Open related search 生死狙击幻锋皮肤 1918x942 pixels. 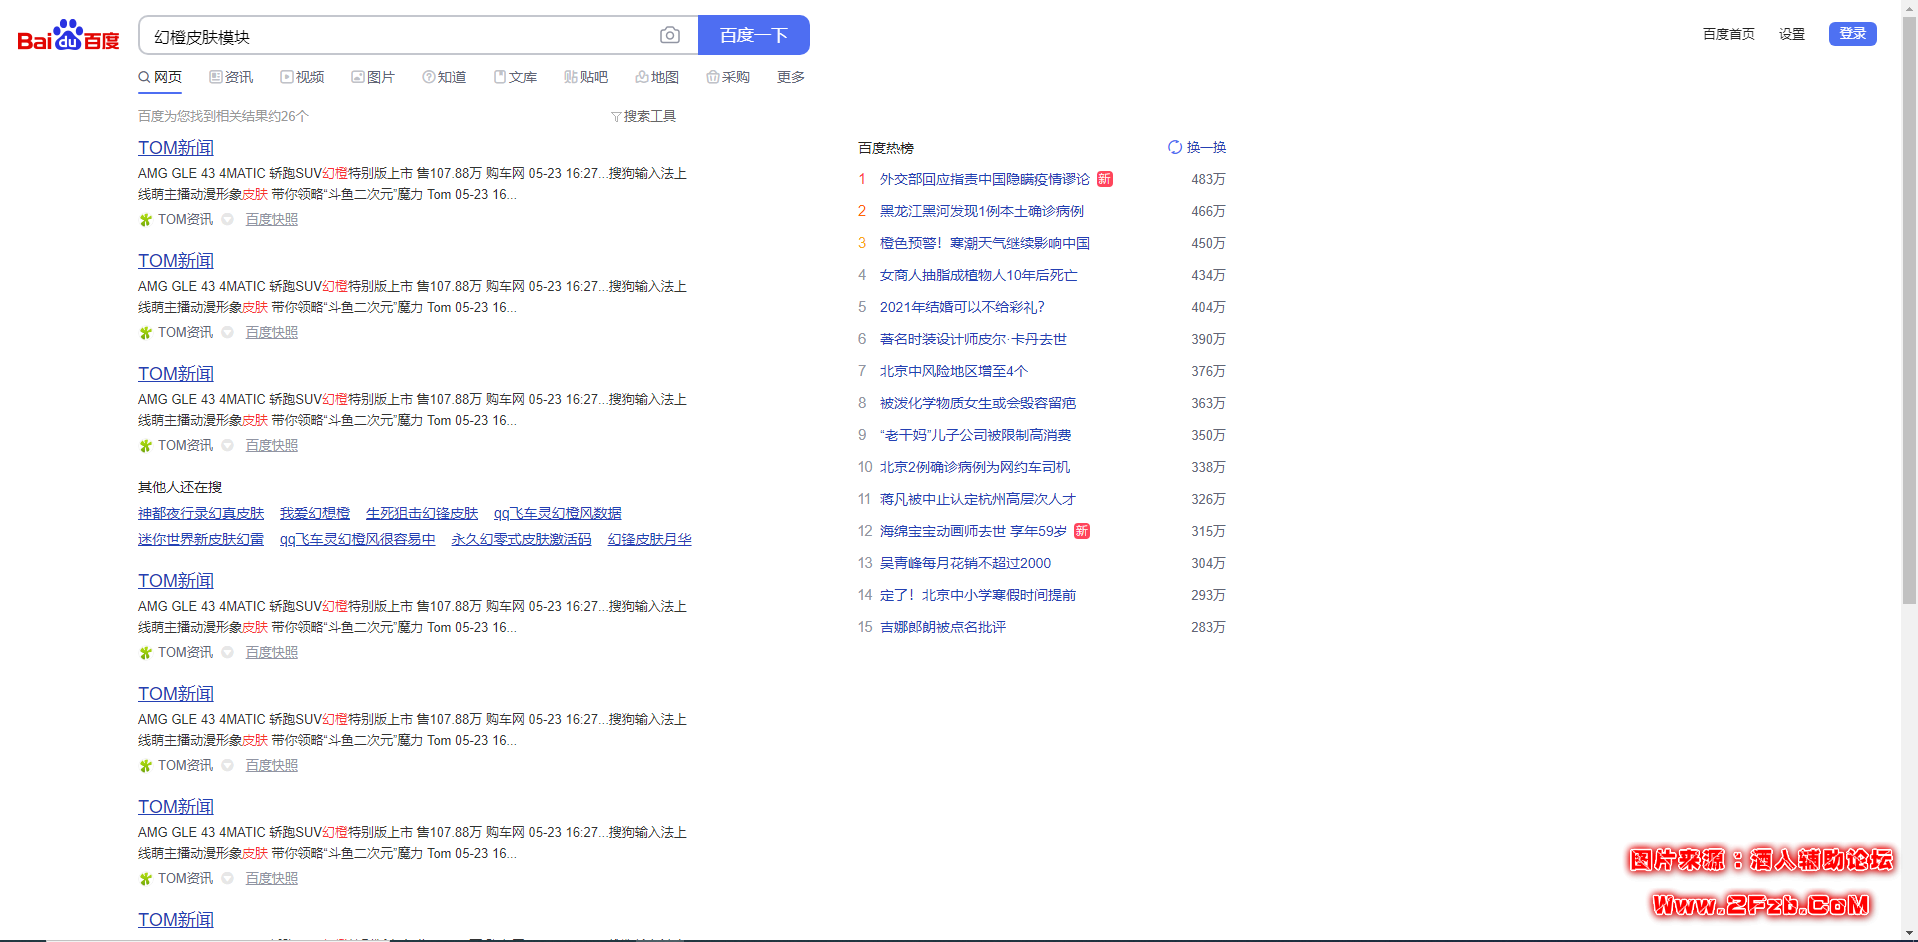coord(422,513)
